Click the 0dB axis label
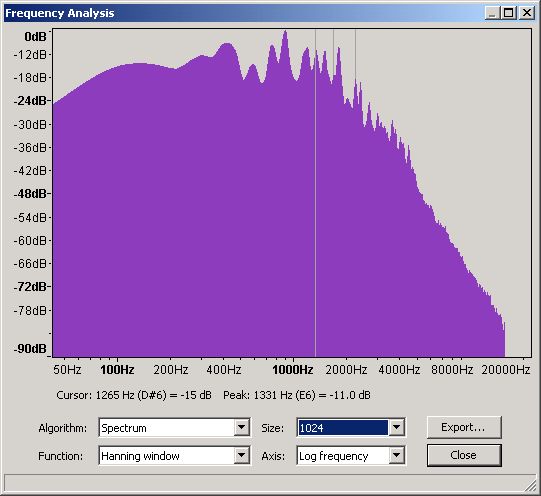The width and height of the screenshot is (541, 496). pos(35,36)
